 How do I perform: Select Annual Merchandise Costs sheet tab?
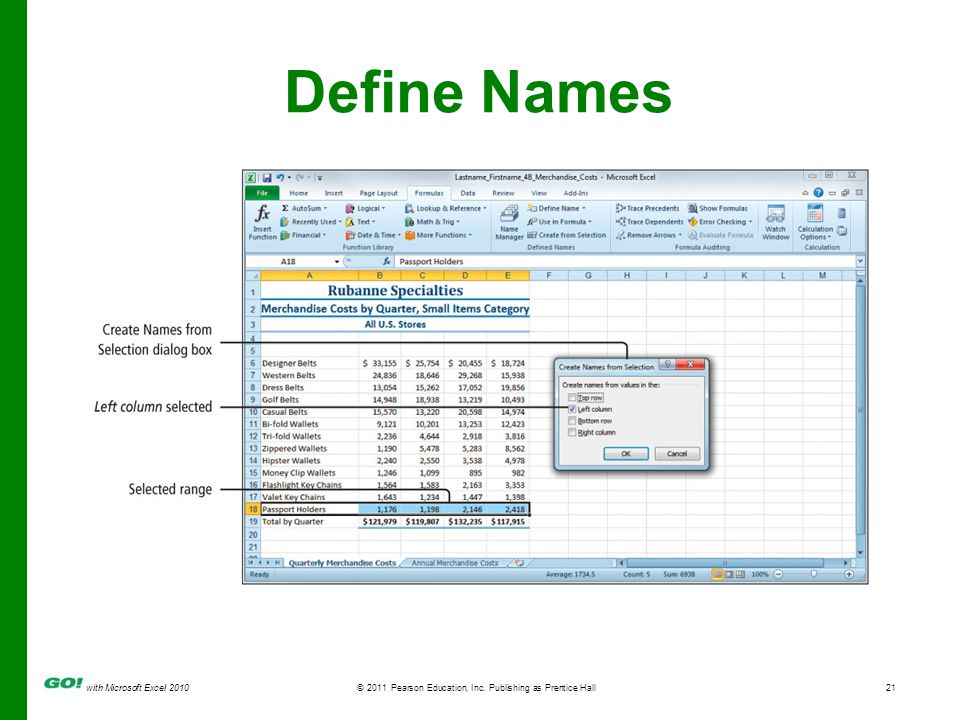454,563
